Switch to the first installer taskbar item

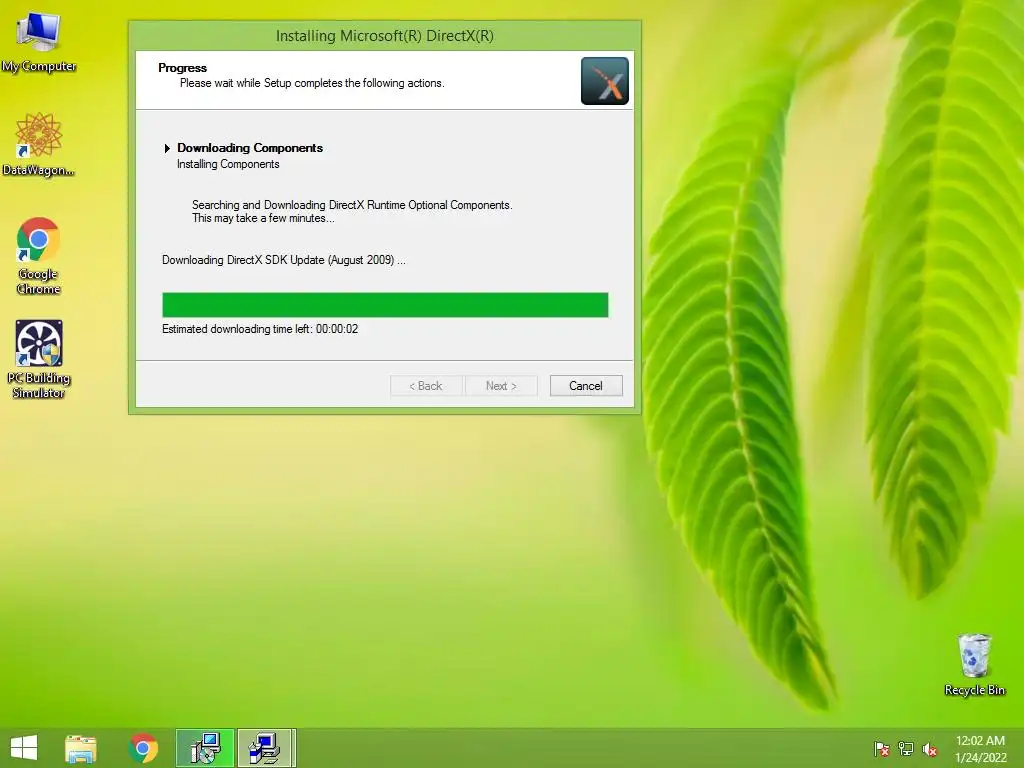pyautogui.click(x=205, y=748)
